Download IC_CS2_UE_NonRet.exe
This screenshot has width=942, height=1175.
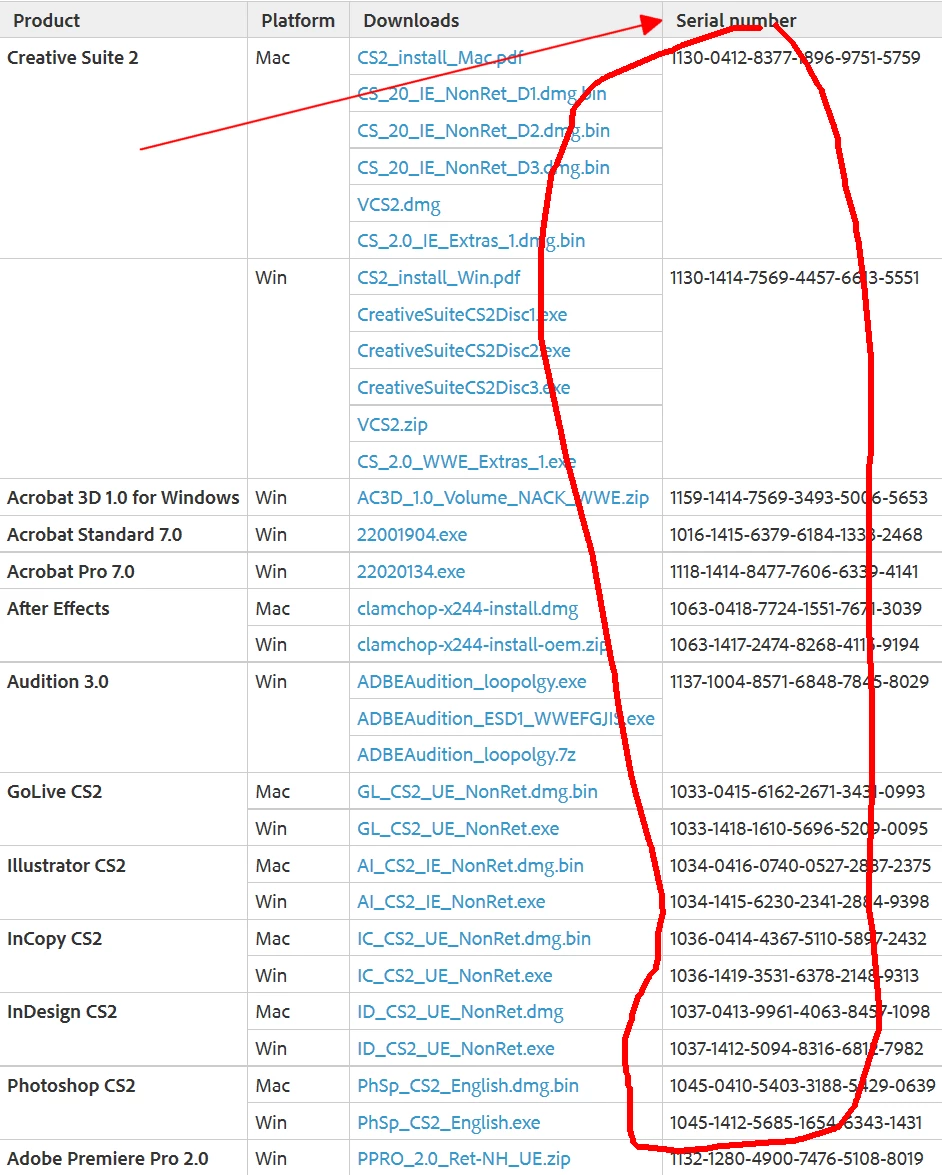(455, 976)
